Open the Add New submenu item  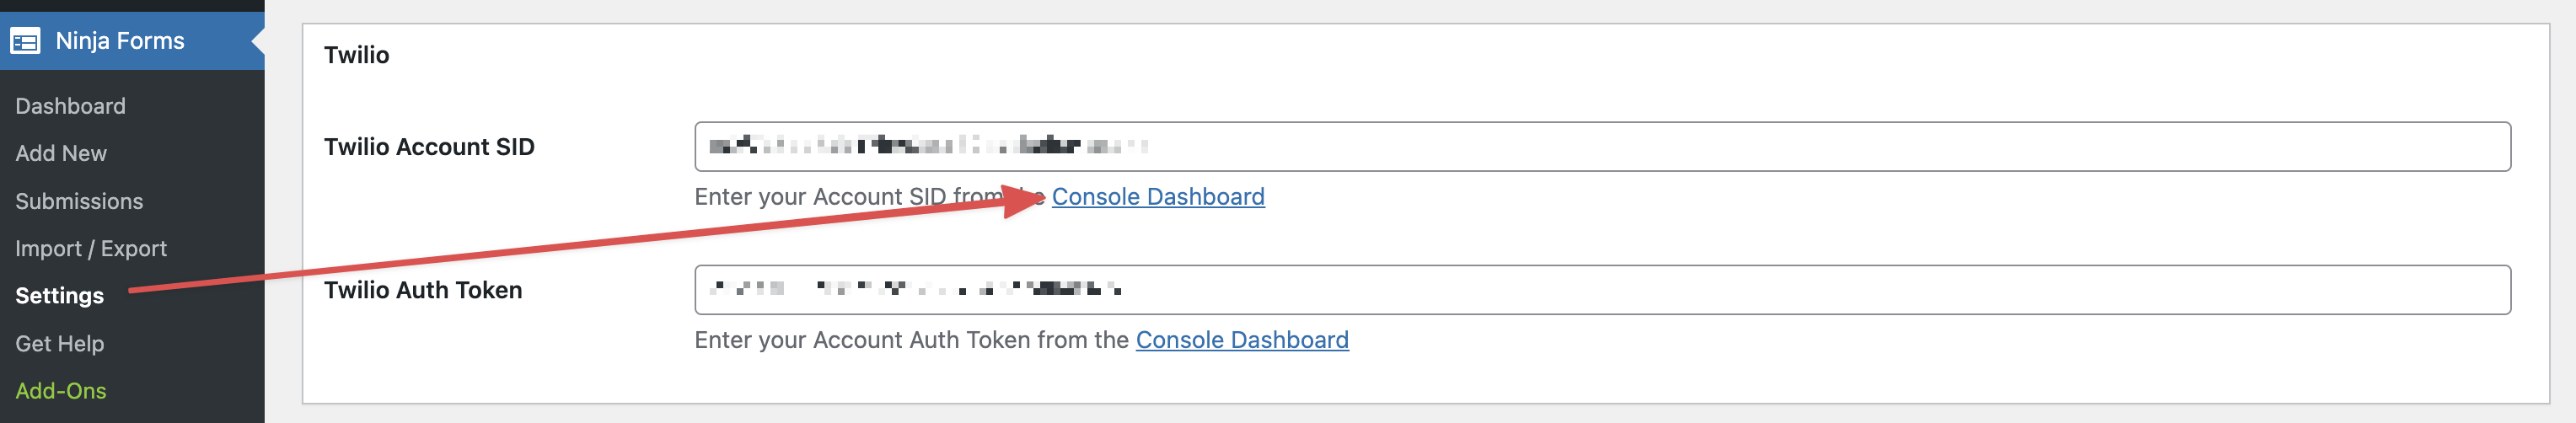tap(61, 153)
